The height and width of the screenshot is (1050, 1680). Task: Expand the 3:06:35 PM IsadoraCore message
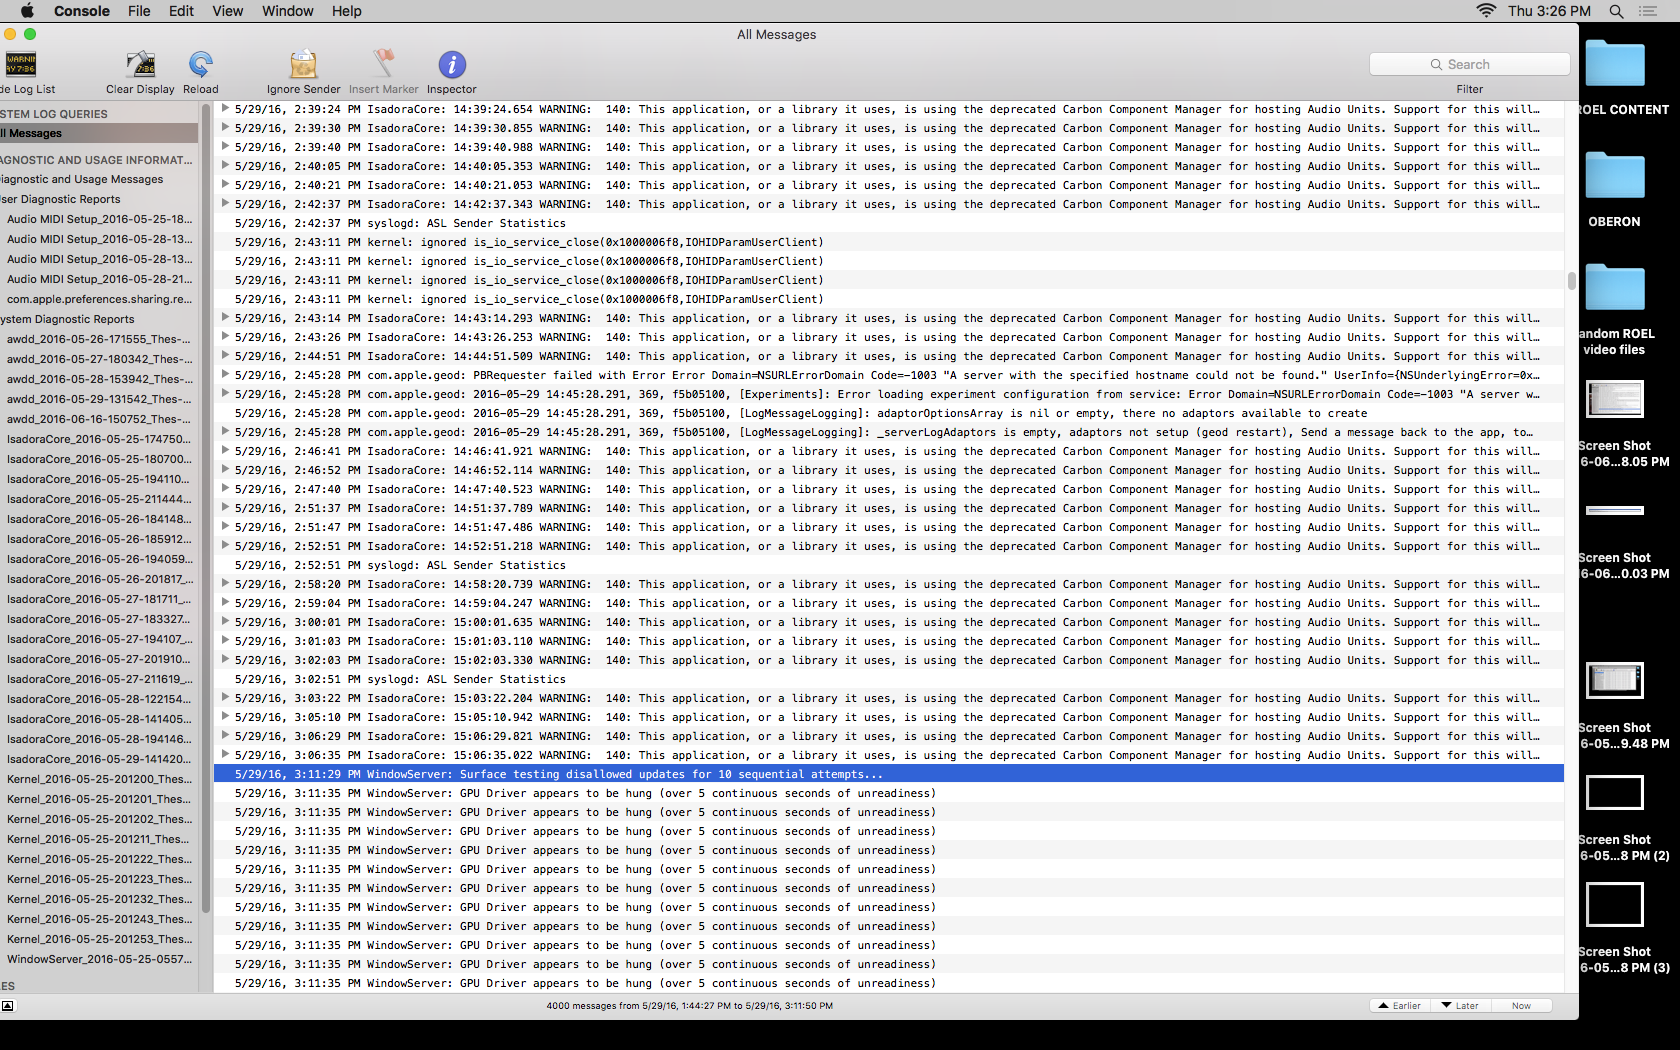(x=225, y=754)
